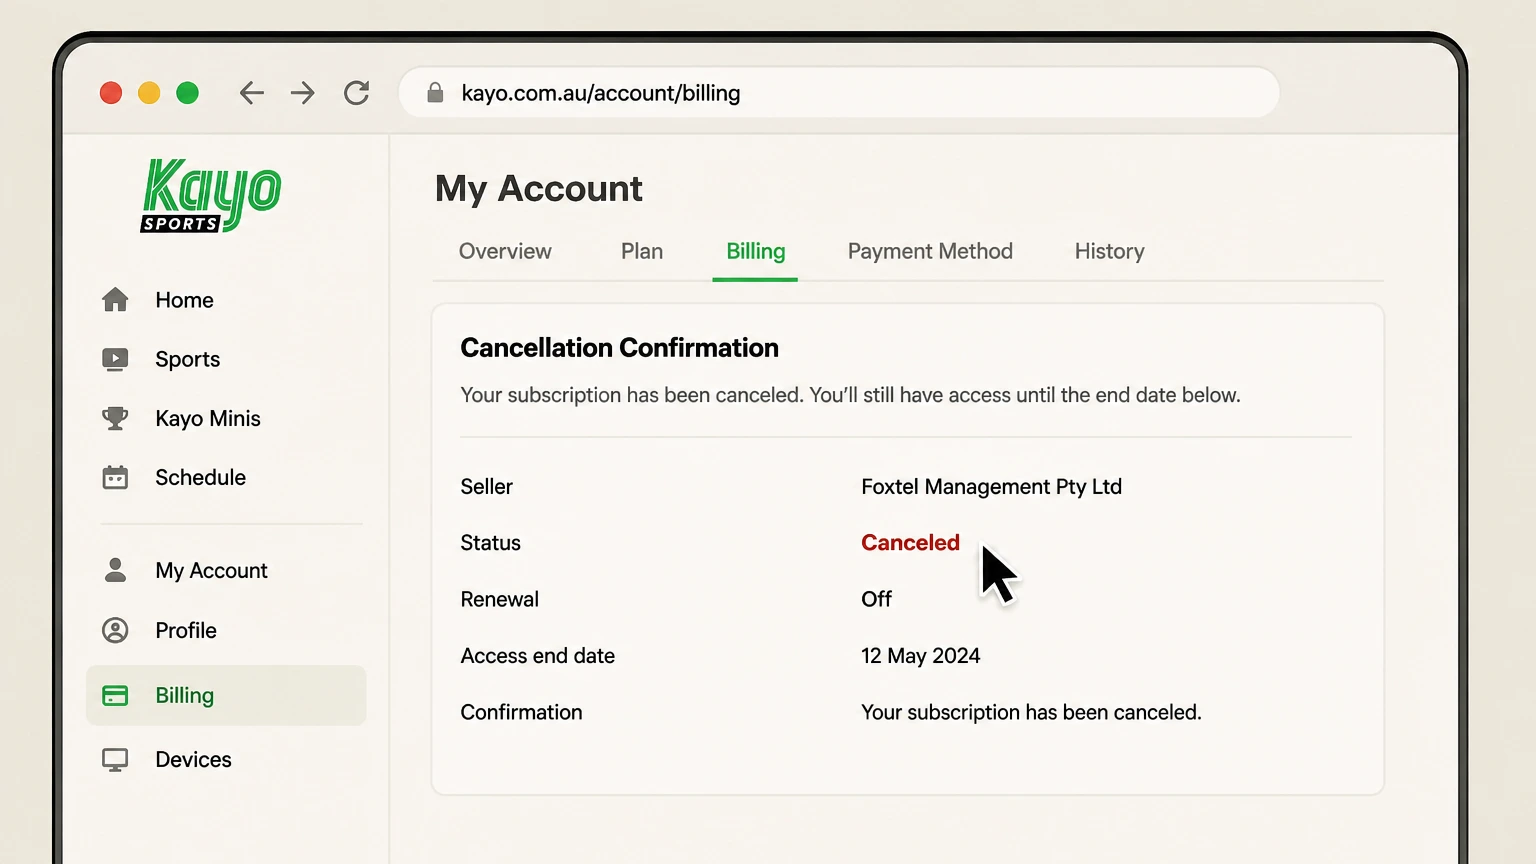Select the Billing tab
1536x864 pixels.
click(x=755, y=252)
